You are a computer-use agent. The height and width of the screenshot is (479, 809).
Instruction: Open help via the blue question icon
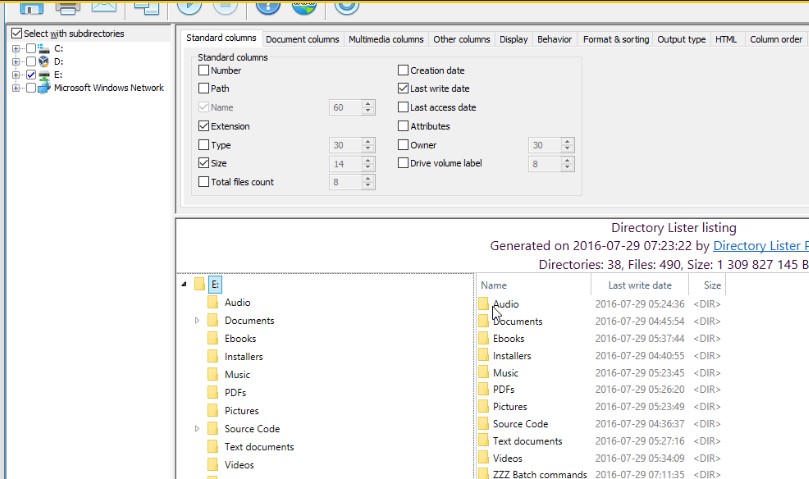268,7
